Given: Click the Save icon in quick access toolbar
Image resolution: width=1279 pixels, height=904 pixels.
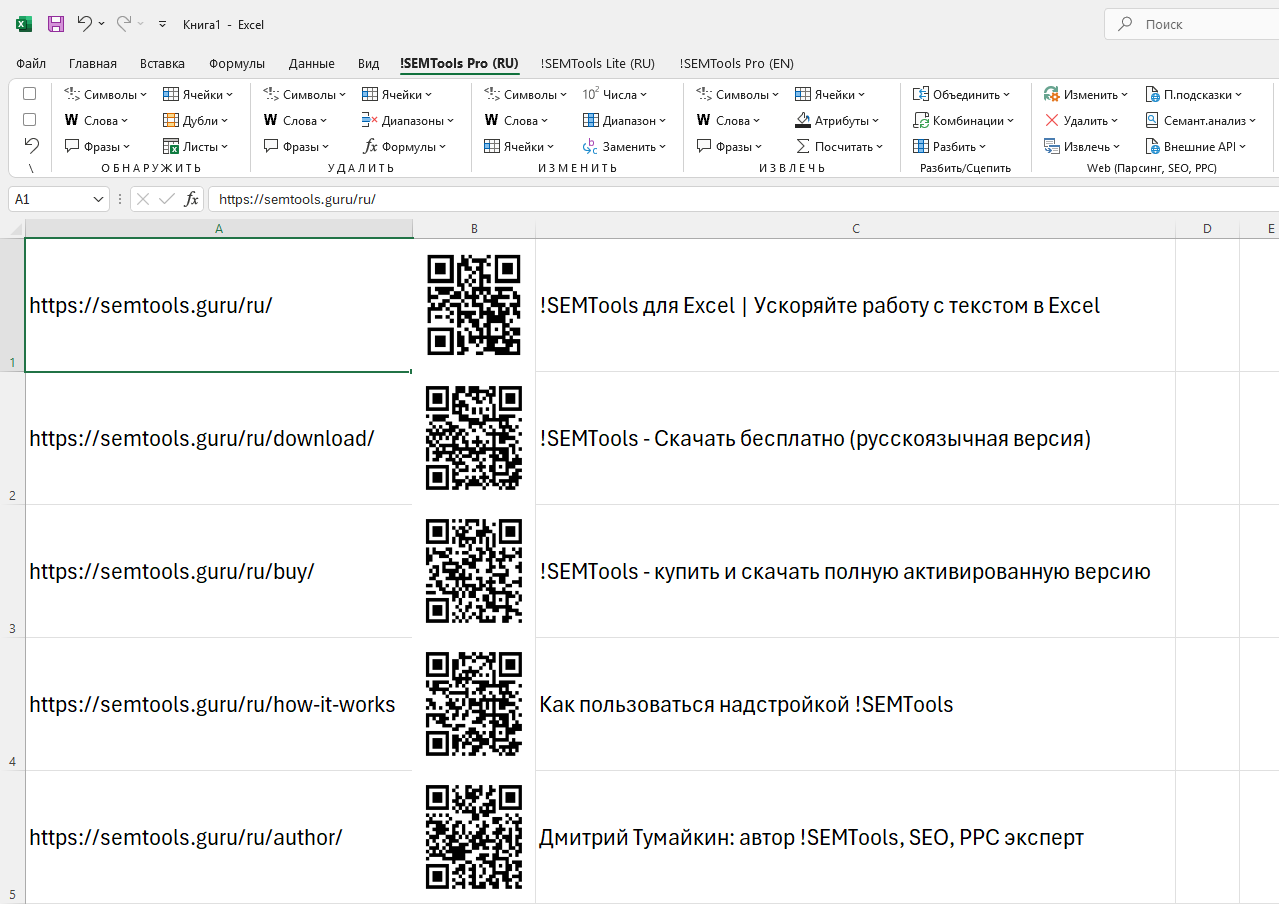Looking at the screenshot, I should (55, 23).
